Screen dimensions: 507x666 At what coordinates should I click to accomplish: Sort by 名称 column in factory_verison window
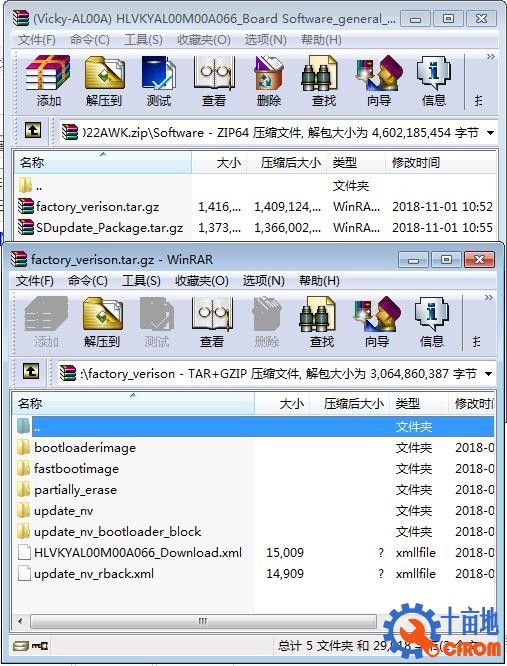tap(133, 404)
